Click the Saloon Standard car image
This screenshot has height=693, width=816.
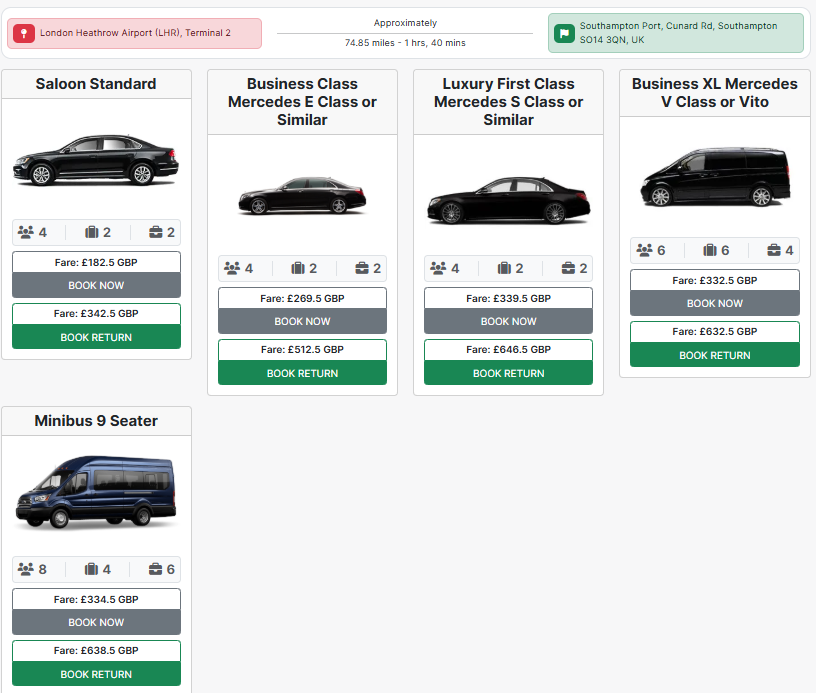pyautogui.click(x=96, y=160)
